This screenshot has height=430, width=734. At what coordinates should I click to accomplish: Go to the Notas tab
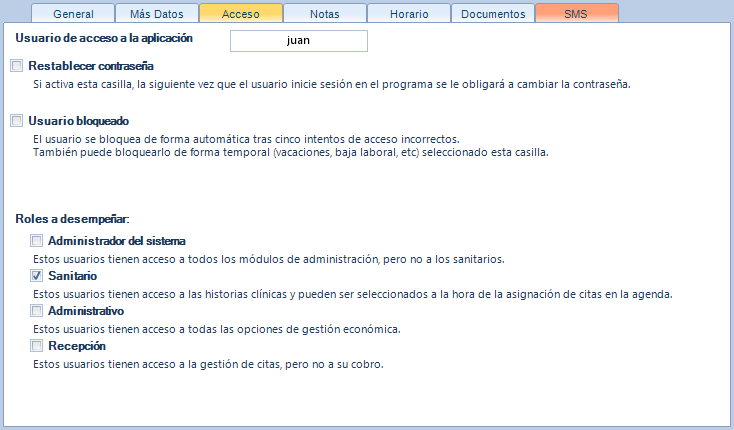pos(324,14)
